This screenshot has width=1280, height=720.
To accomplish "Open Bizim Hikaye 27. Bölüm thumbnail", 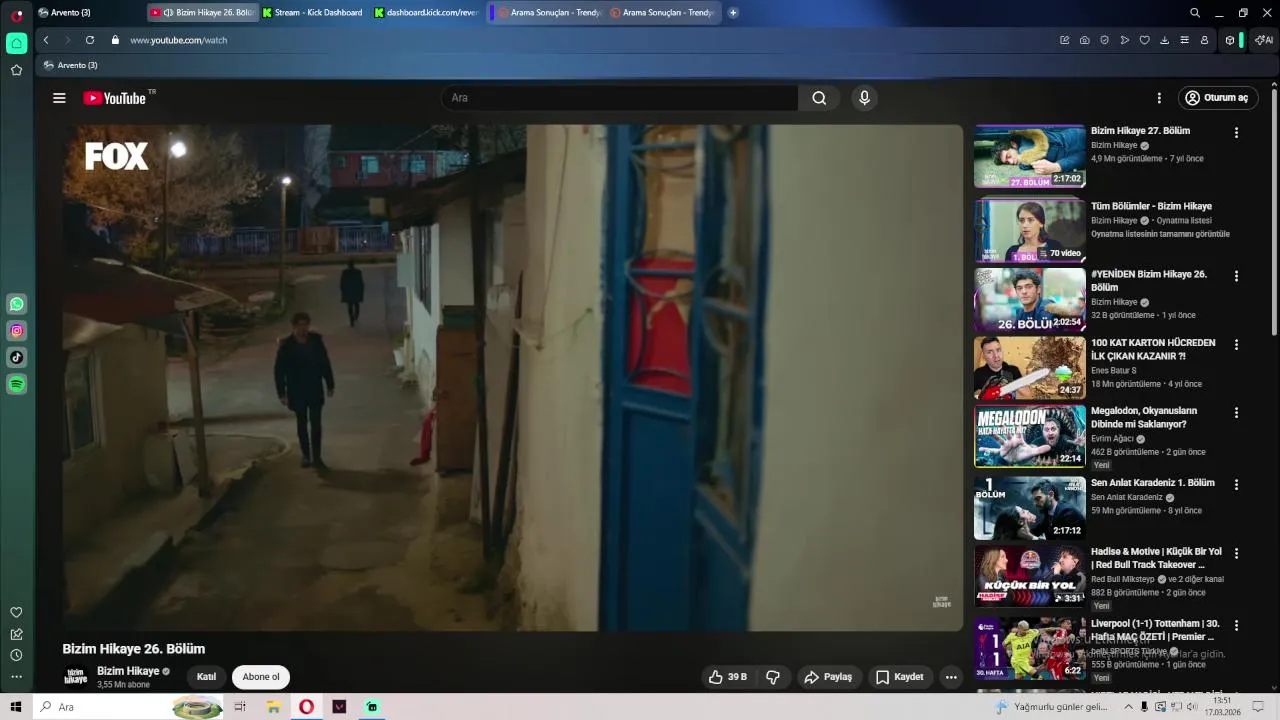I will pos(1029,156).
